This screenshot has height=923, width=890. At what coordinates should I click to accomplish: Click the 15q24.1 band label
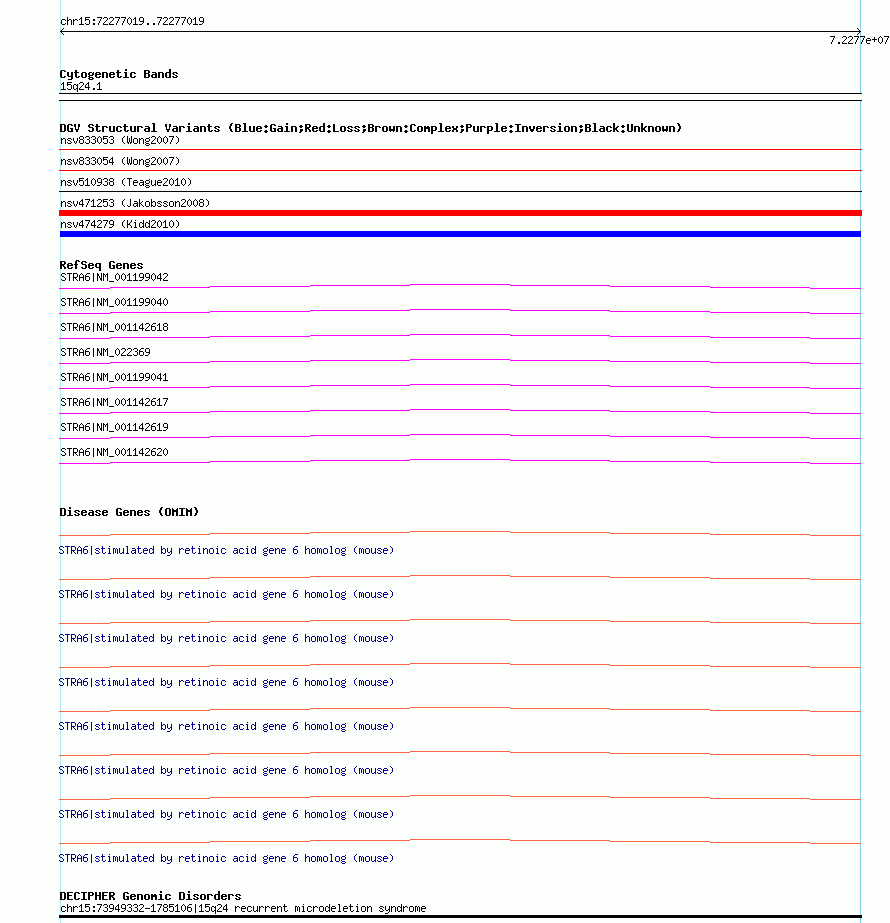point(81,87)
